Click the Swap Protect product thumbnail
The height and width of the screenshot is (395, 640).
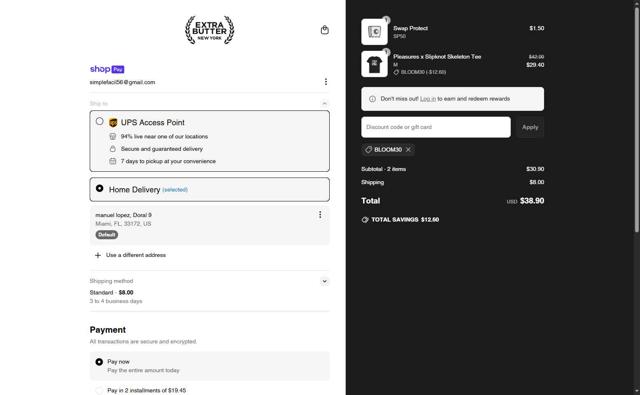374,32
